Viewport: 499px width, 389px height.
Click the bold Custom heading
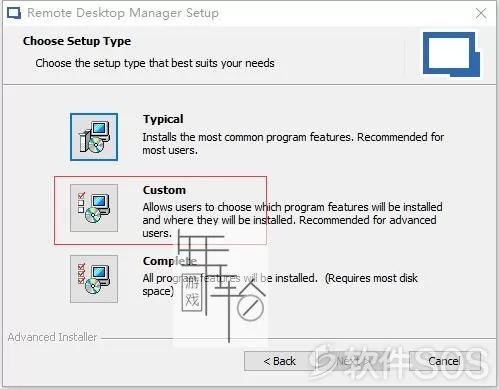coord(164,190)
